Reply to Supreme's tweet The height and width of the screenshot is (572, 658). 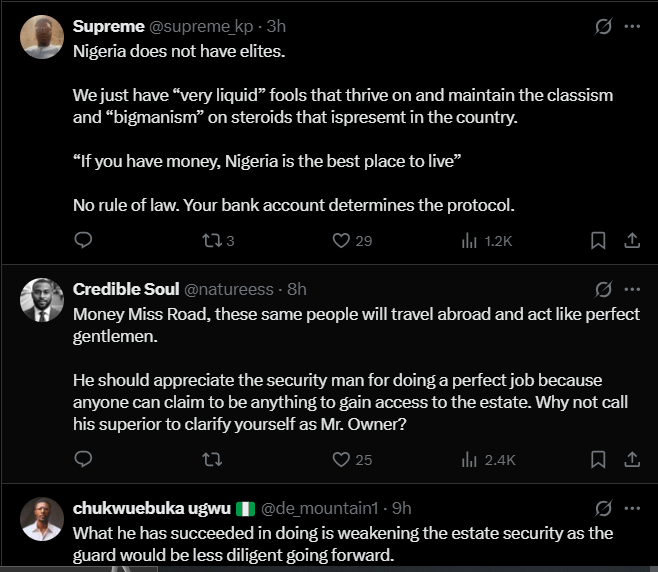[84, 240]
